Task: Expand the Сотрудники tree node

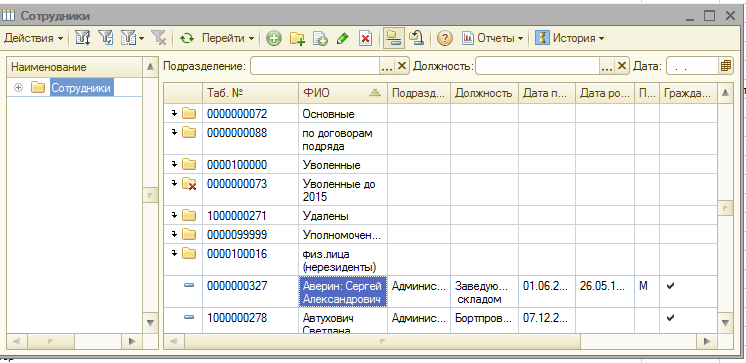Action: (x=19, y=88)
